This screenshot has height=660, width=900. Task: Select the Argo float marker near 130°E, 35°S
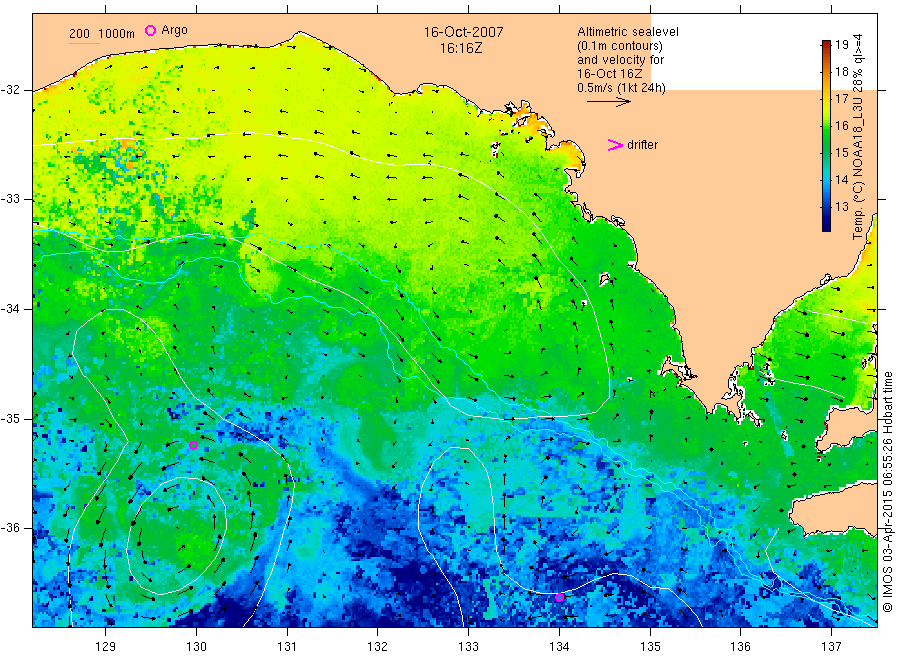193,445
